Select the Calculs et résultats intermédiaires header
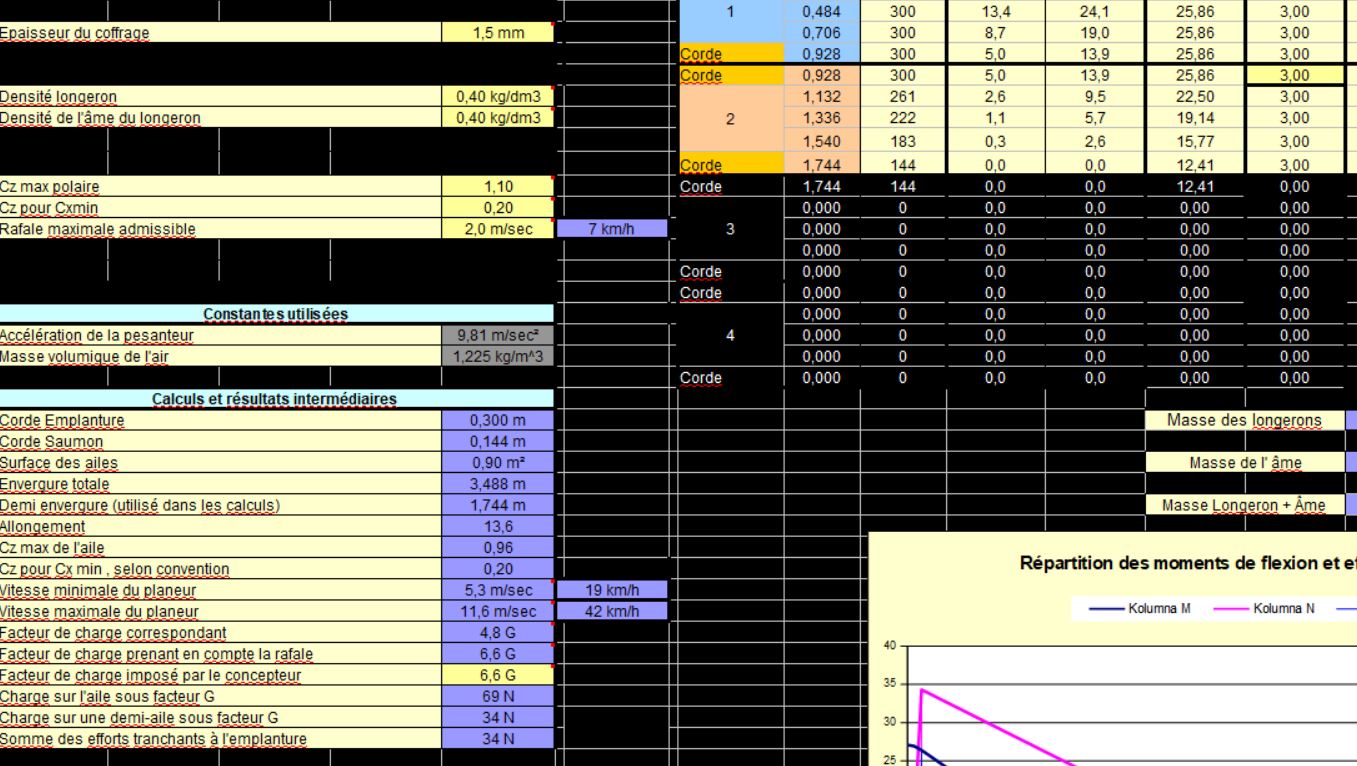The height and width of the screenshot is (766, 1357). pyautogui.click(x=276, y=399)
